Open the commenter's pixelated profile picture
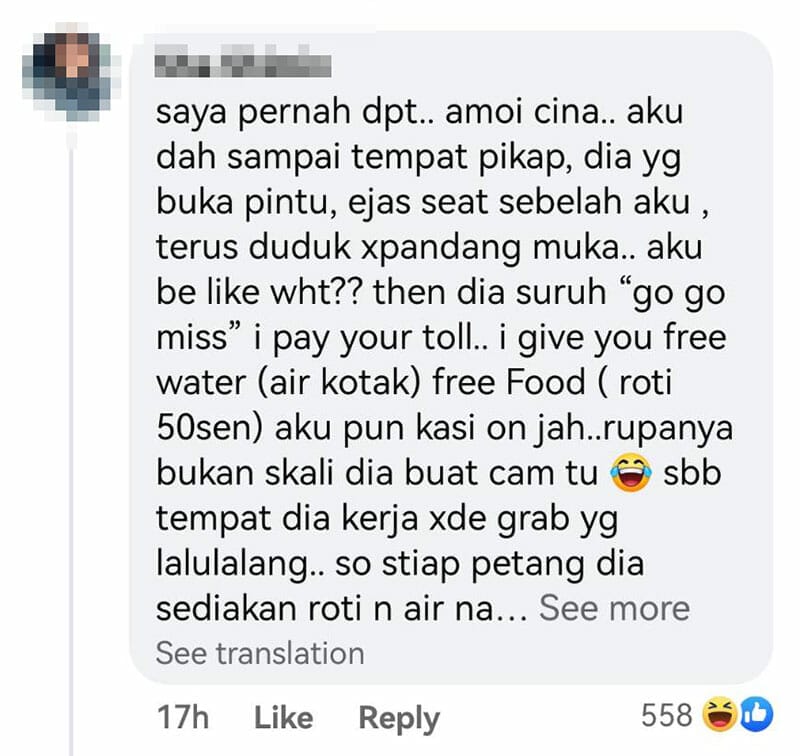 [72, 71]
